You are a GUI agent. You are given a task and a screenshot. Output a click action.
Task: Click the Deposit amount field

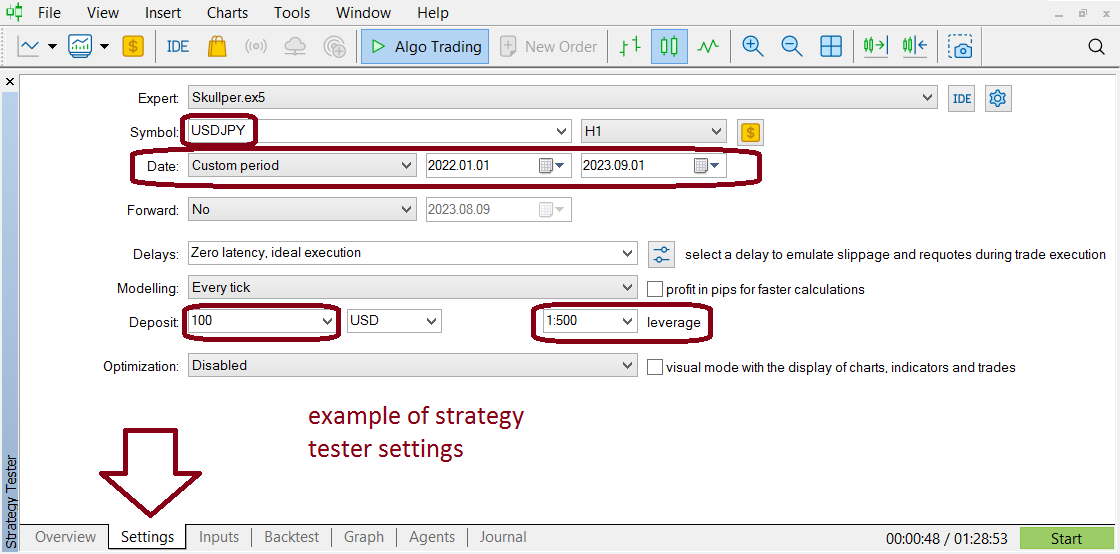pos(262,321)
